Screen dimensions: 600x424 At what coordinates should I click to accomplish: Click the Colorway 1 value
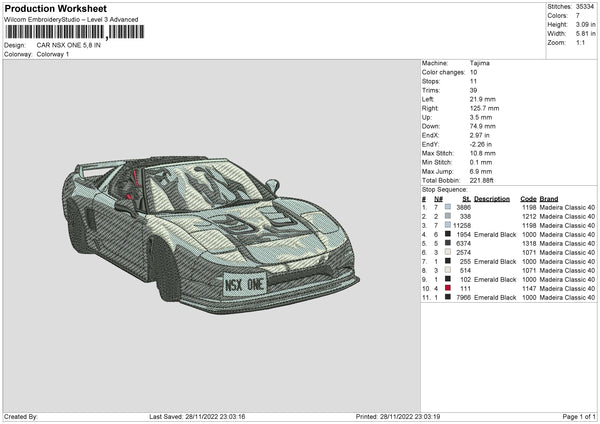(51, 54)
